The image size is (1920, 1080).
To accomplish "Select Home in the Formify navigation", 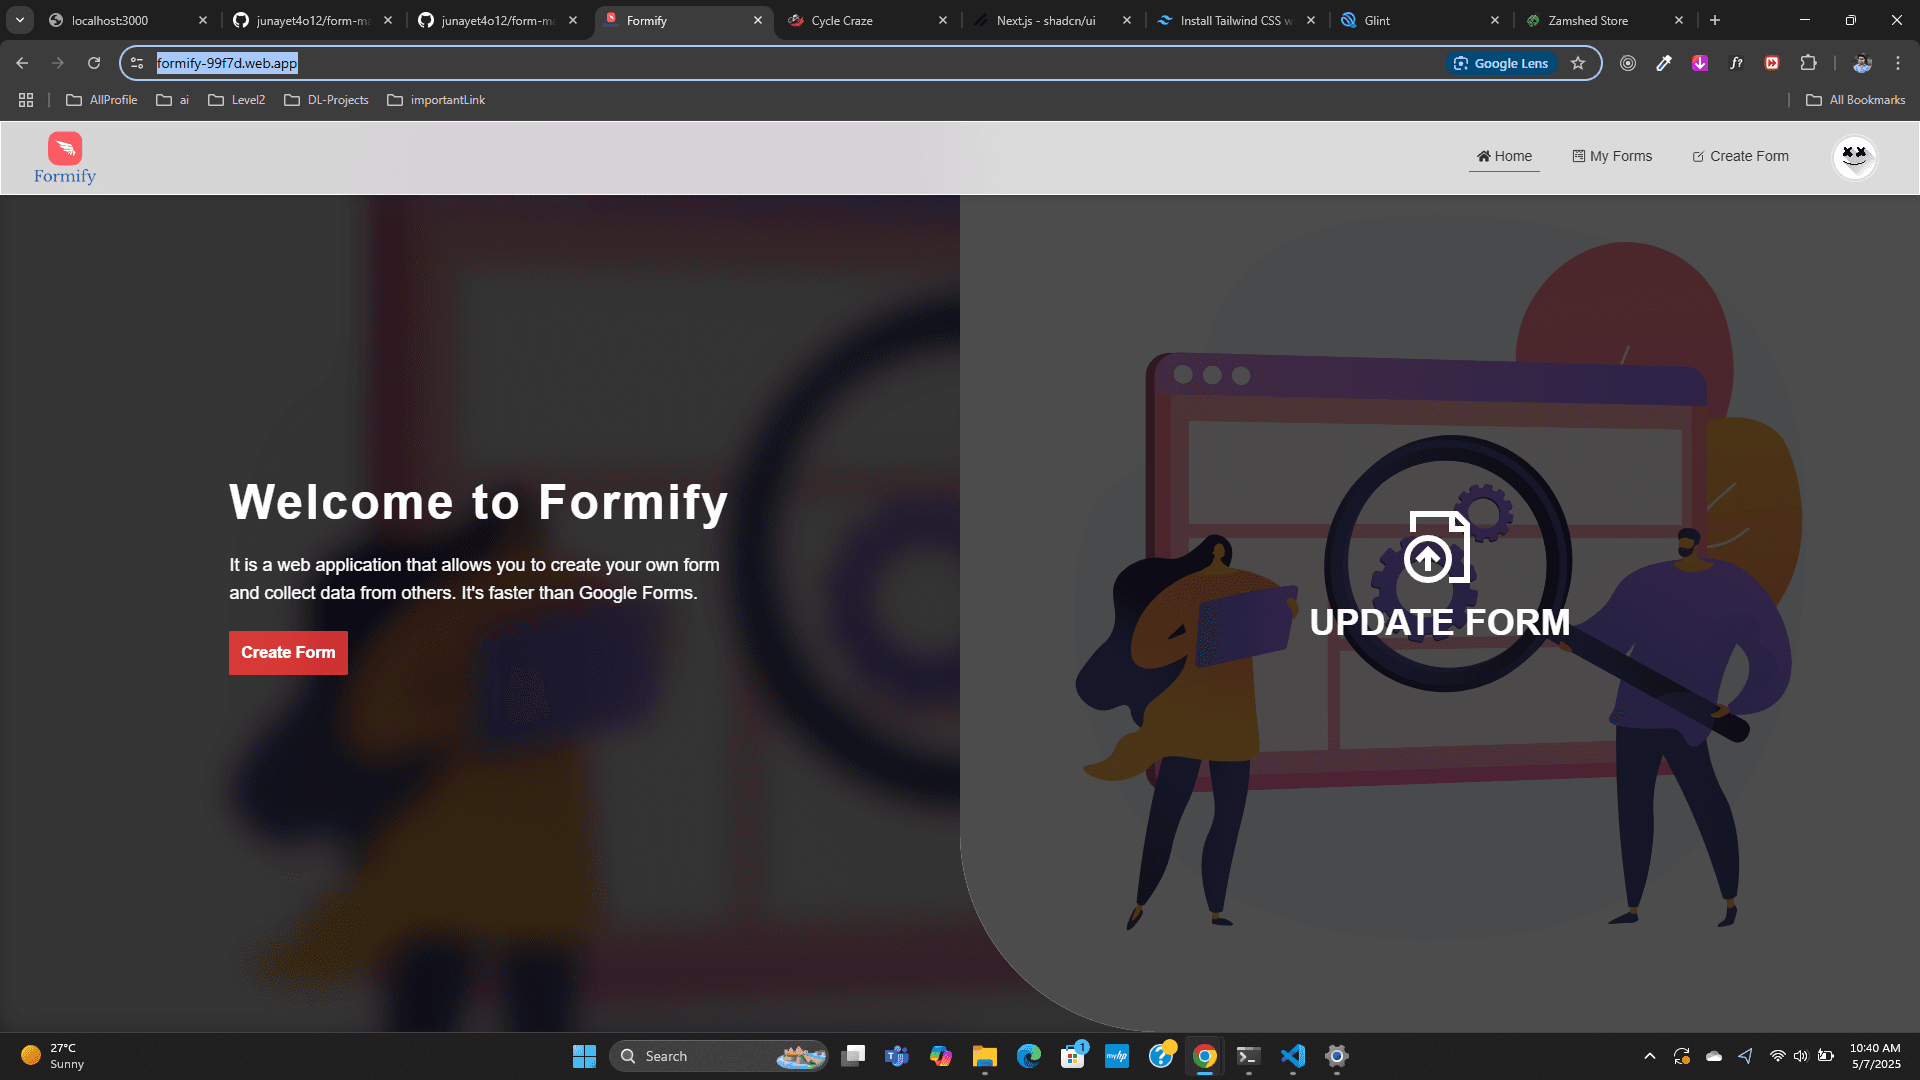I will (x=1504, y=156).
